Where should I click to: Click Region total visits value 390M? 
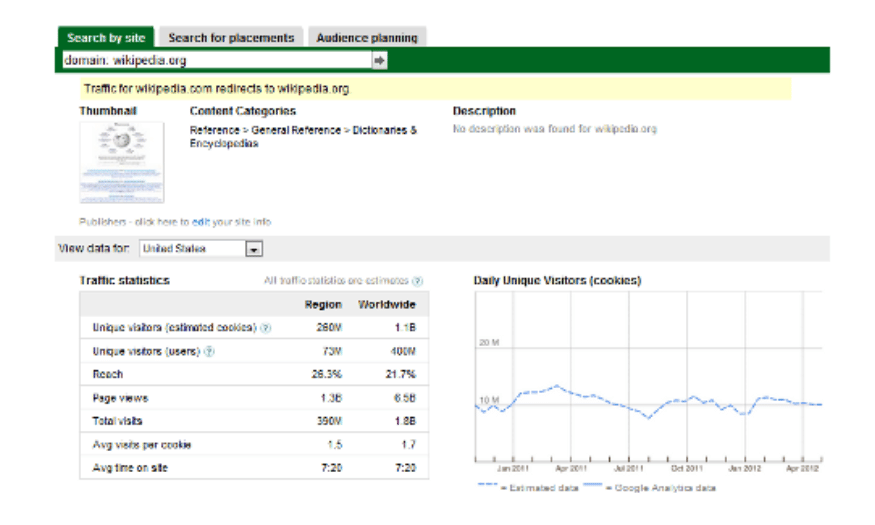(329, 421)
